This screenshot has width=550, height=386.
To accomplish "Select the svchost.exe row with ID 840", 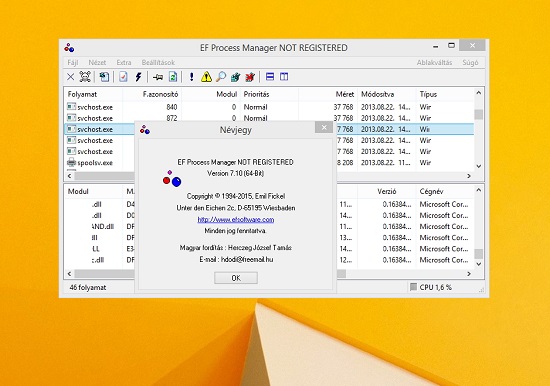I will pos(269,107).
